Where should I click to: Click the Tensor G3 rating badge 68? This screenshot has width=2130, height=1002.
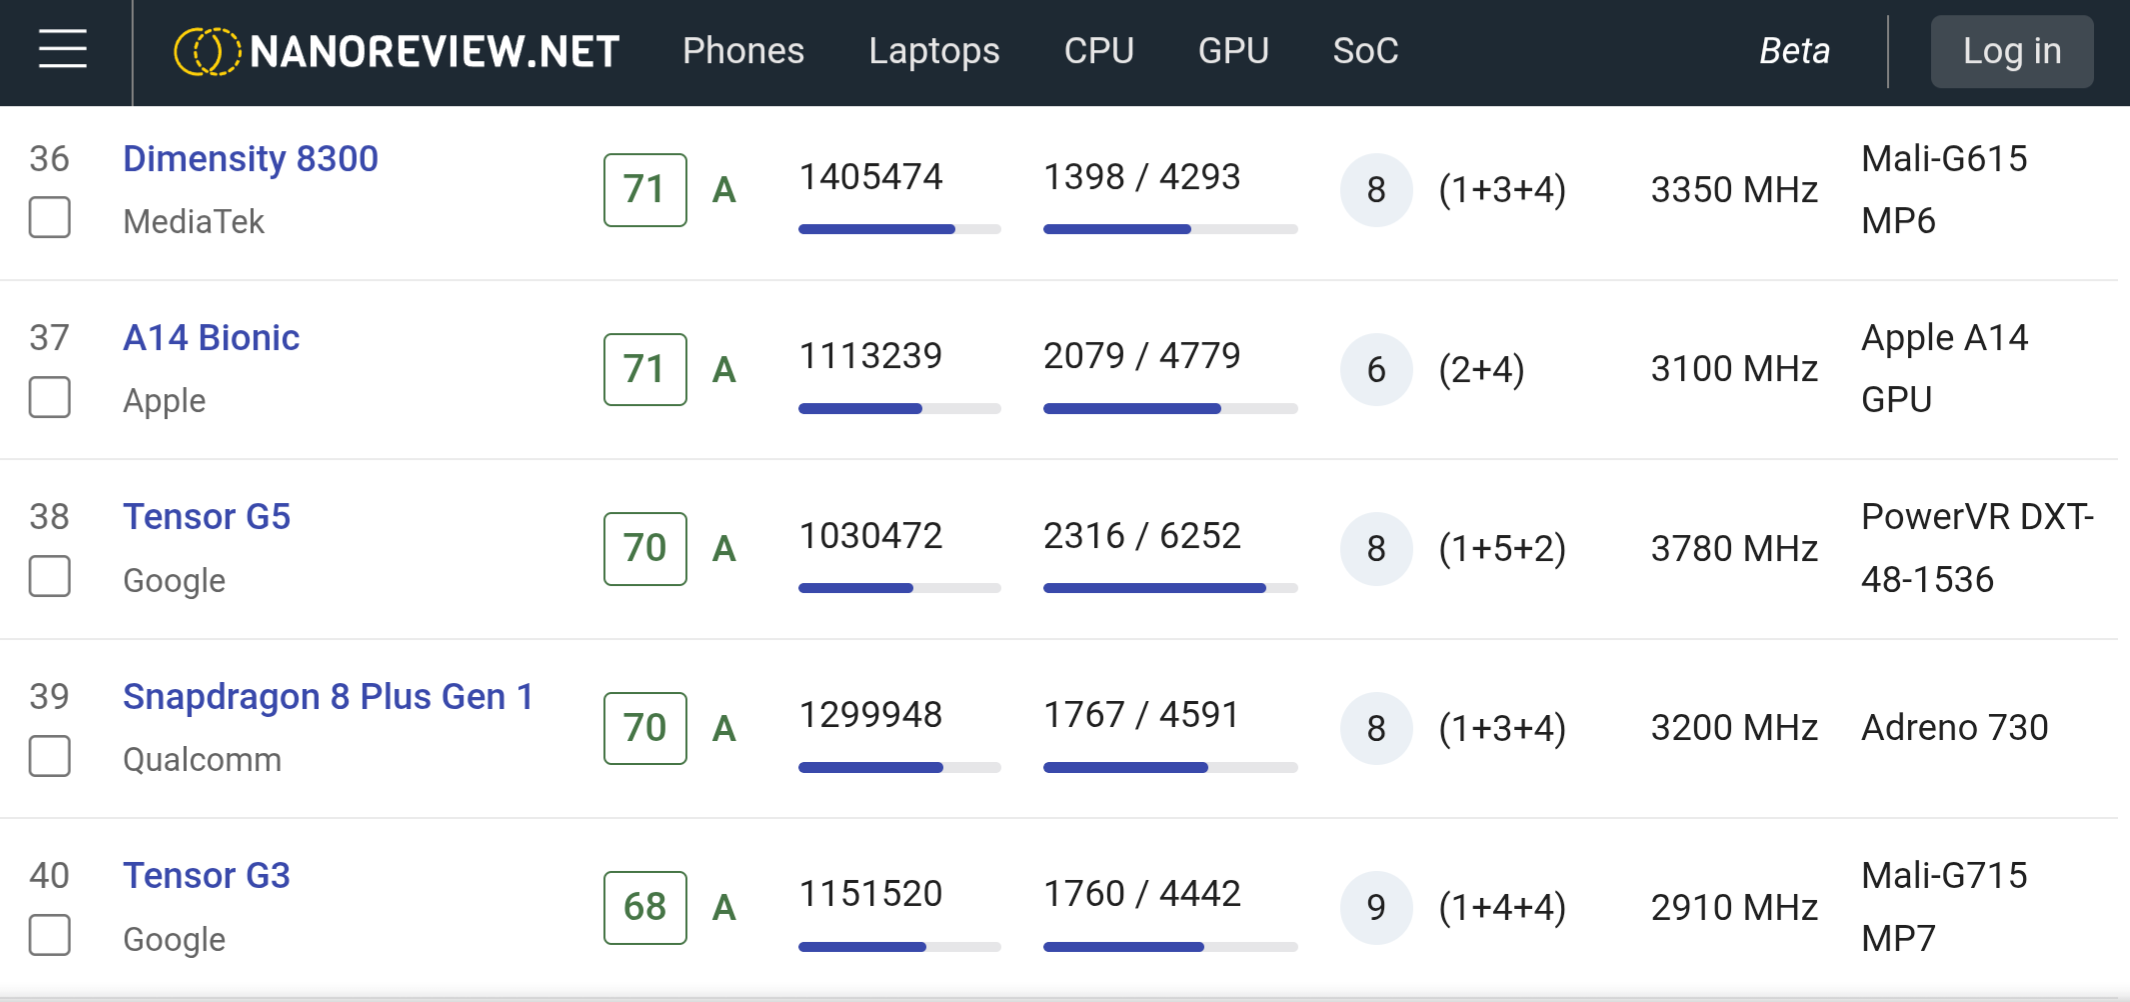(645, 907)
